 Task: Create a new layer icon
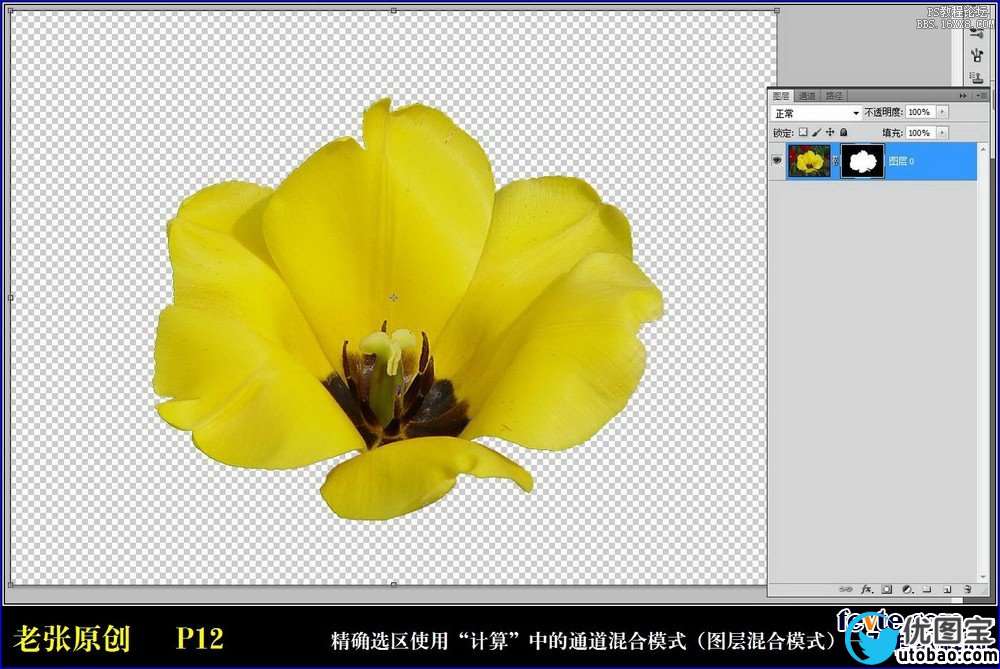947,590
